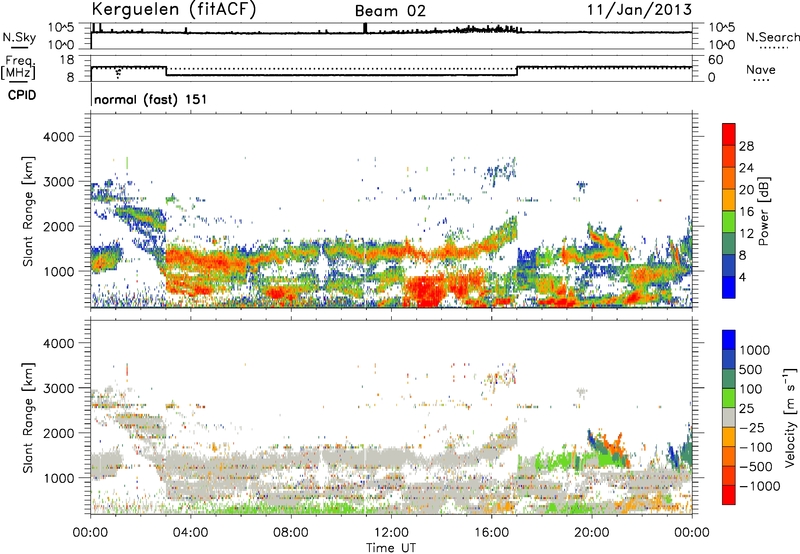Click the 'Freq. [MHz]' axis label
Viewport: 800px width, 554px height.
point(18,67)
